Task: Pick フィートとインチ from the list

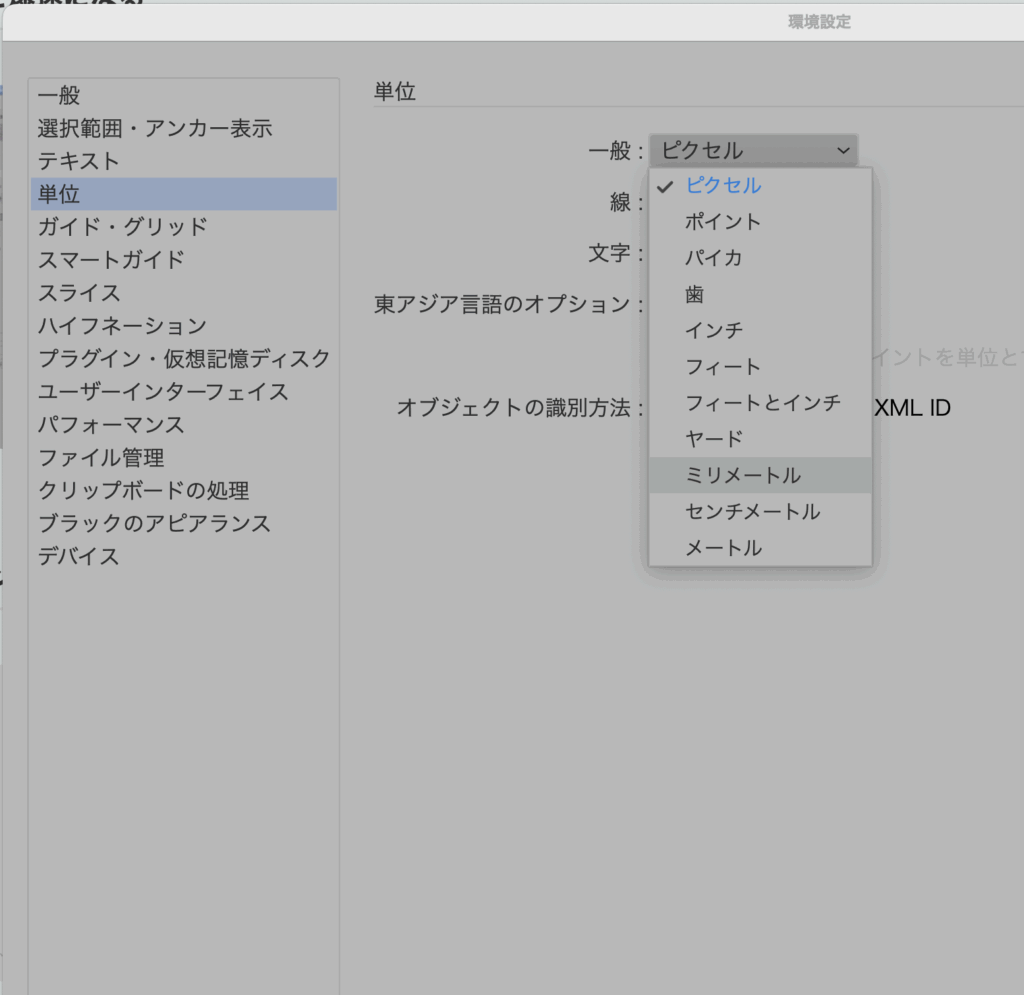Action: point(760,403)
